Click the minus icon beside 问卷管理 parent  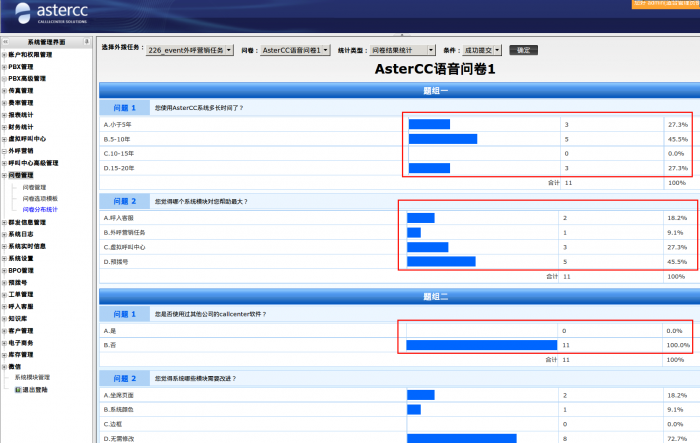(x=4, y=175)
